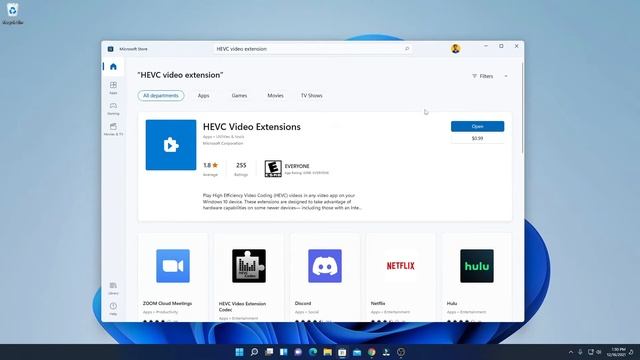640x360 pixels.
Task: Click Microsoft Store taskbar icon
Action: tap(342, 352)
